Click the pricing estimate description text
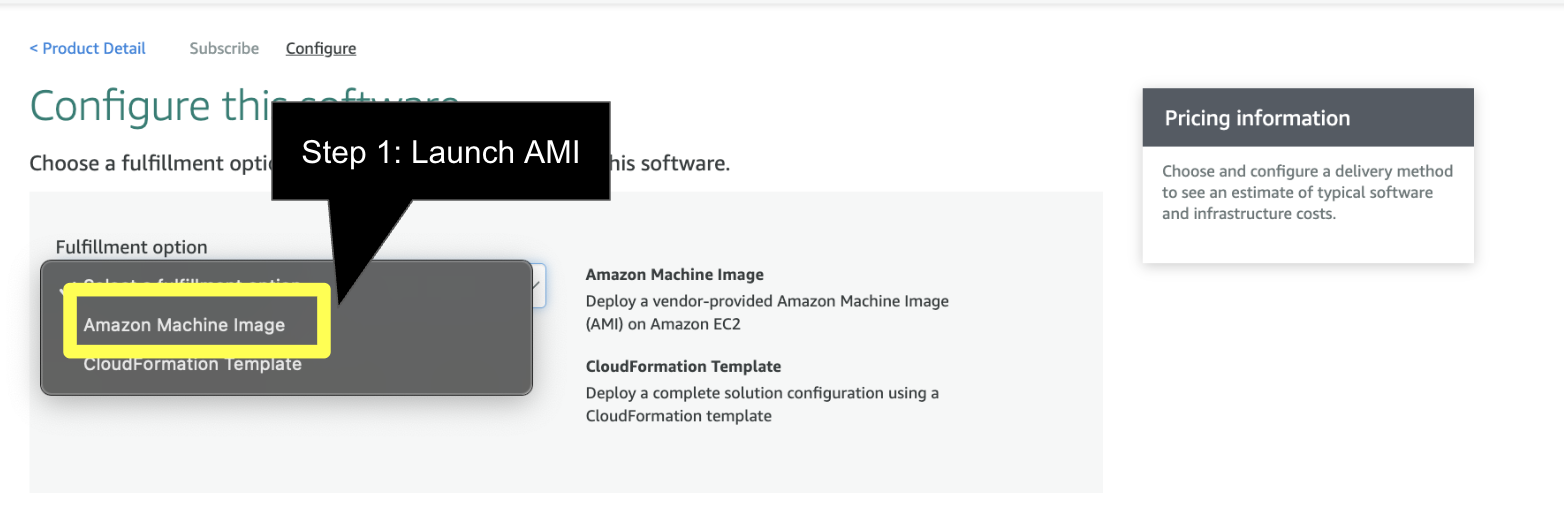The height and width of the screenshot is (520, 1564). click(x=1306, y=192)
